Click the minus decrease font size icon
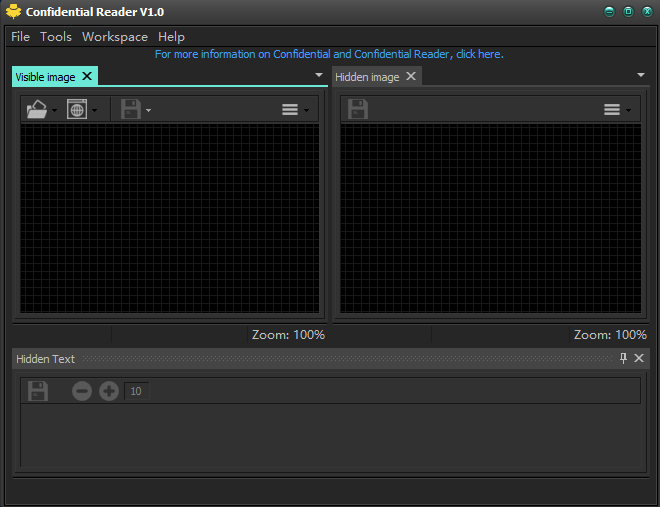Viewport: 660px width, 507px height. click(82, 391)
